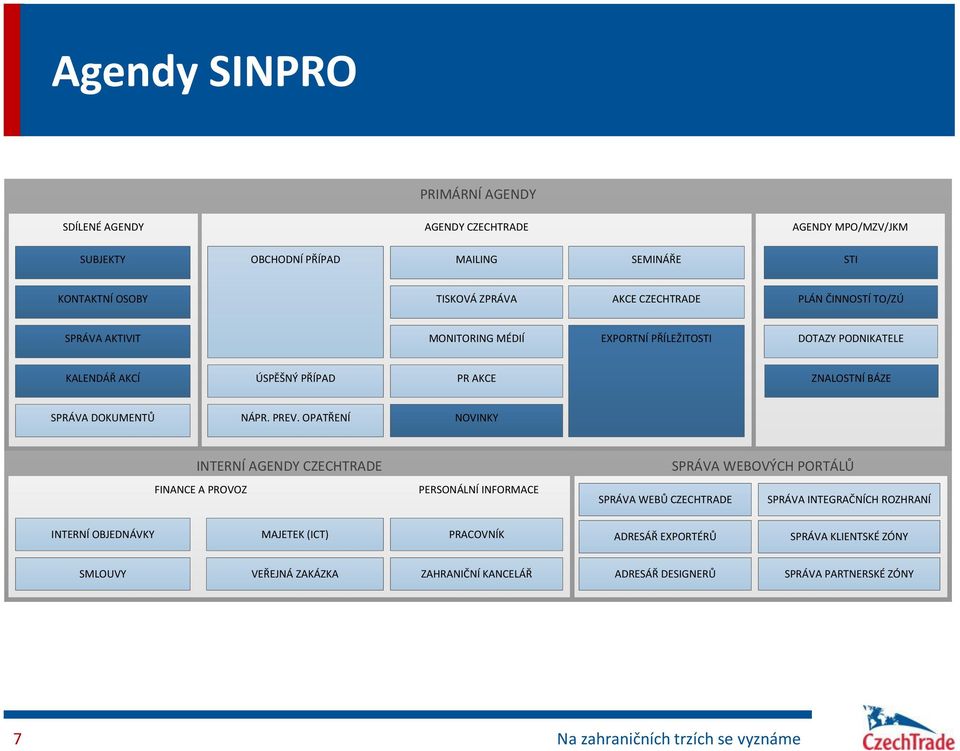
Task: Open the DOTAZY PODNIKATELE box
Action: click(850, 341)
